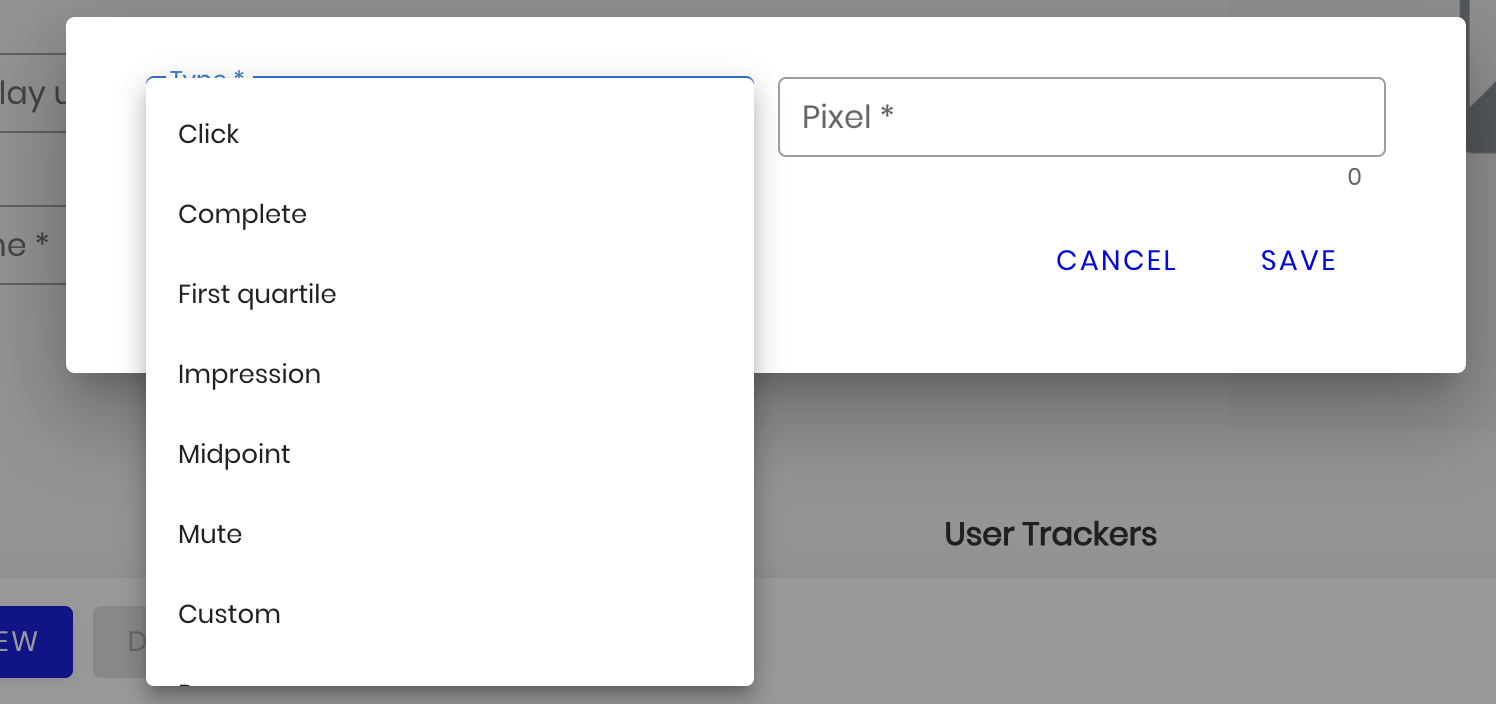The height and width of the screenshot is (704, 1496).
Task: Click the partially hidden 'lay u' field
Action: click(32, 93)
